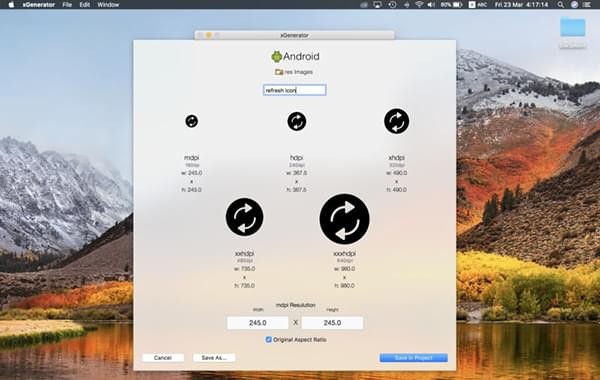Open the Notification Center icon
600x380 pixels.
click(587, 5)
